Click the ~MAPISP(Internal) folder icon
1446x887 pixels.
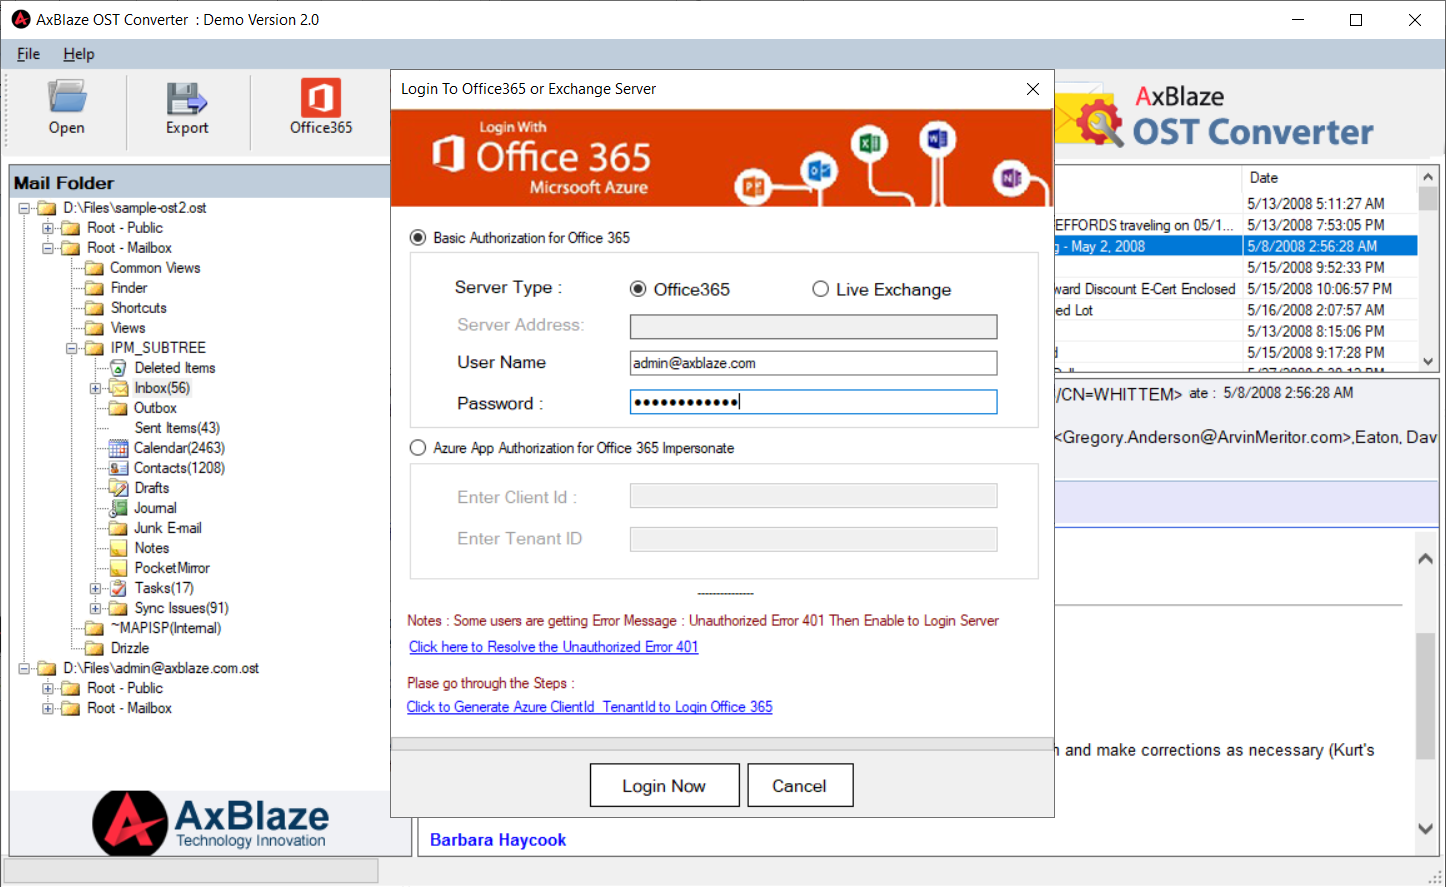tap(94, 628)
